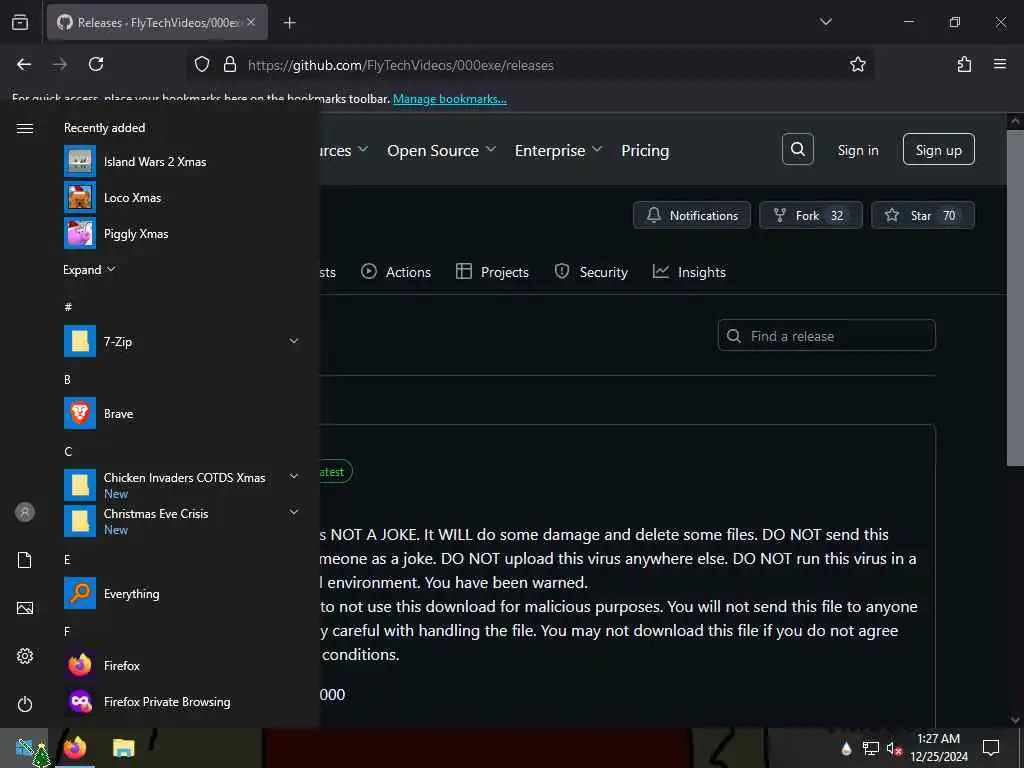Open Documents from Start menu sidebar
This screenshot has height=768, width=1024.
pos(25,560)
